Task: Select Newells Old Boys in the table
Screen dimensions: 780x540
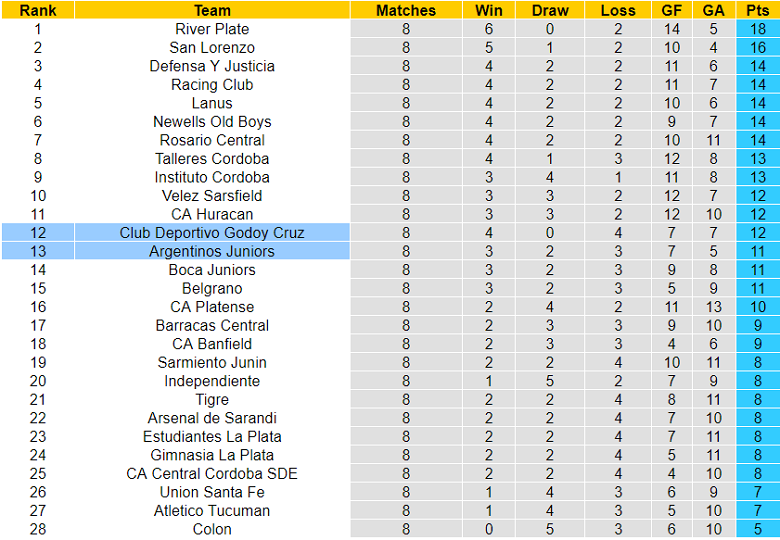Action: 212,122
